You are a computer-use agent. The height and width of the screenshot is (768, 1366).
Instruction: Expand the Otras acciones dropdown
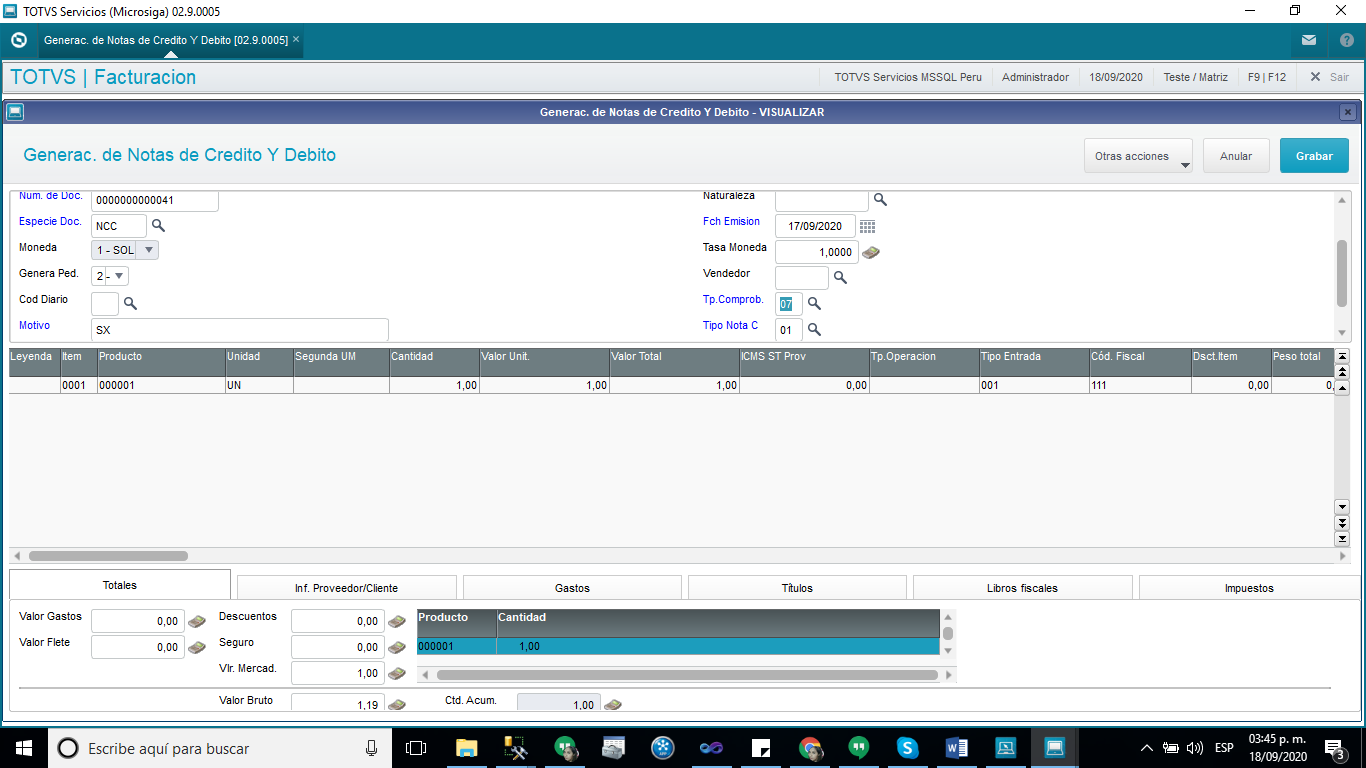pos(1138,156)
